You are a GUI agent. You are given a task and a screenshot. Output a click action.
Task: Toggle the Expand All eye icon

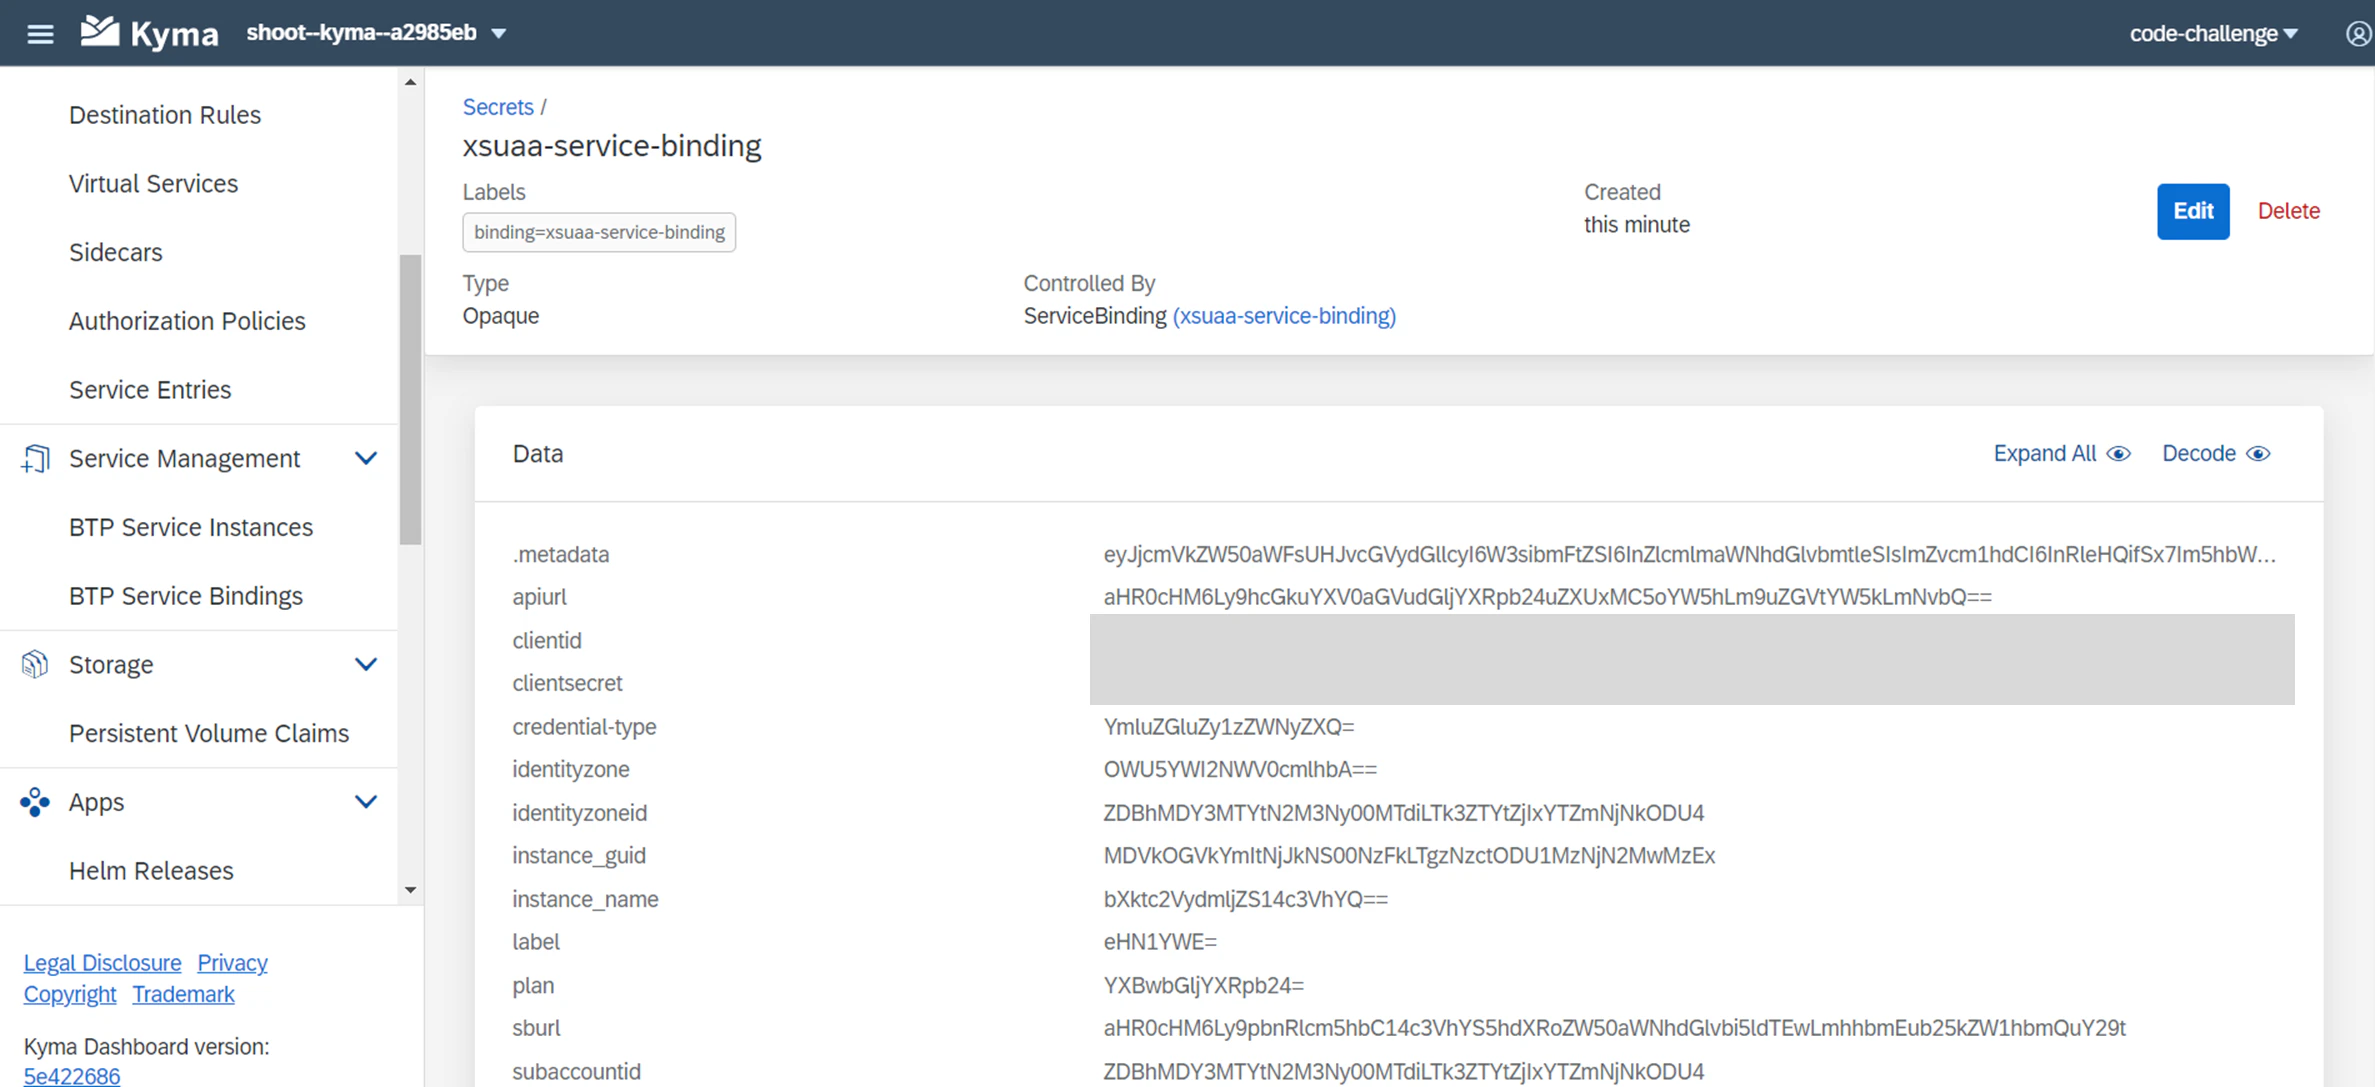point(2118,454)
